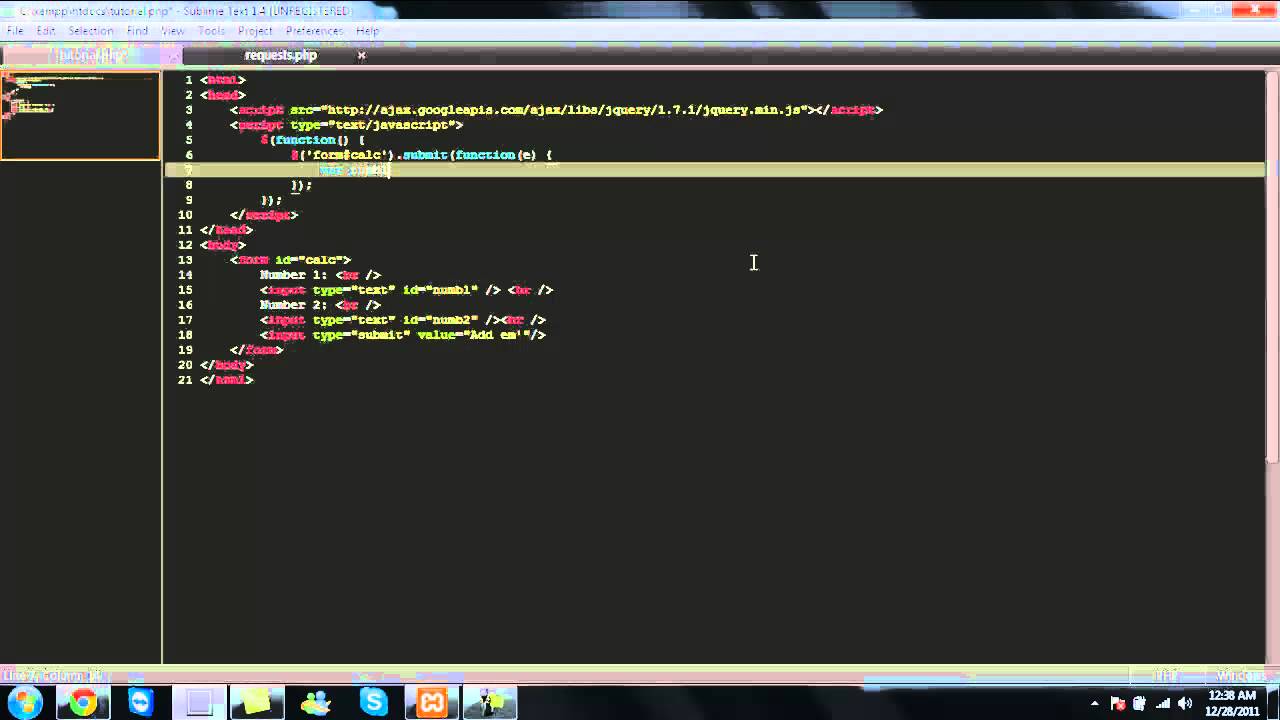The width and height of the screenshot is (1280, 720).
Task: Click the $(function() { line
Action: (x=313, y=140)
